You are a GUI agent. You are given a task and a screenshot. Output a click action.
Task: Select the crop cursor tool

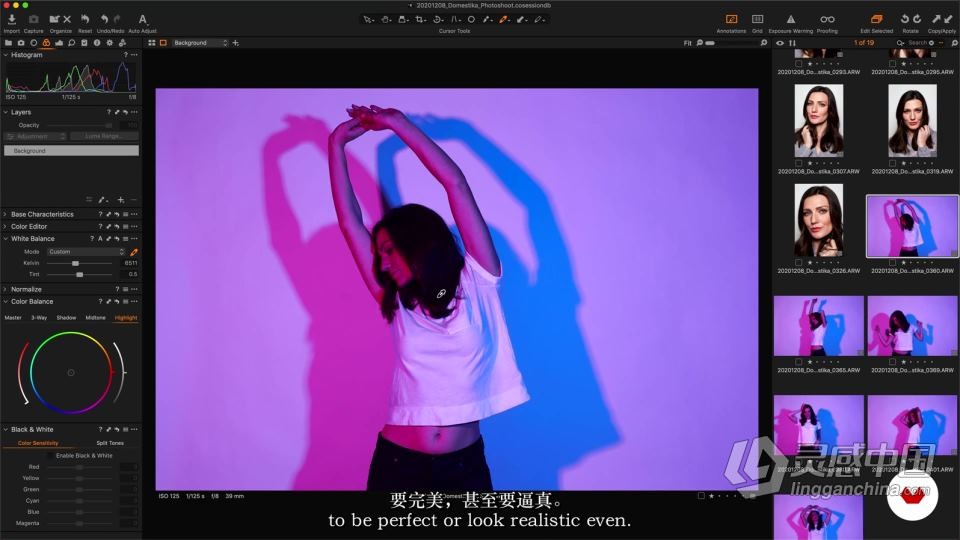click(420, 20)
